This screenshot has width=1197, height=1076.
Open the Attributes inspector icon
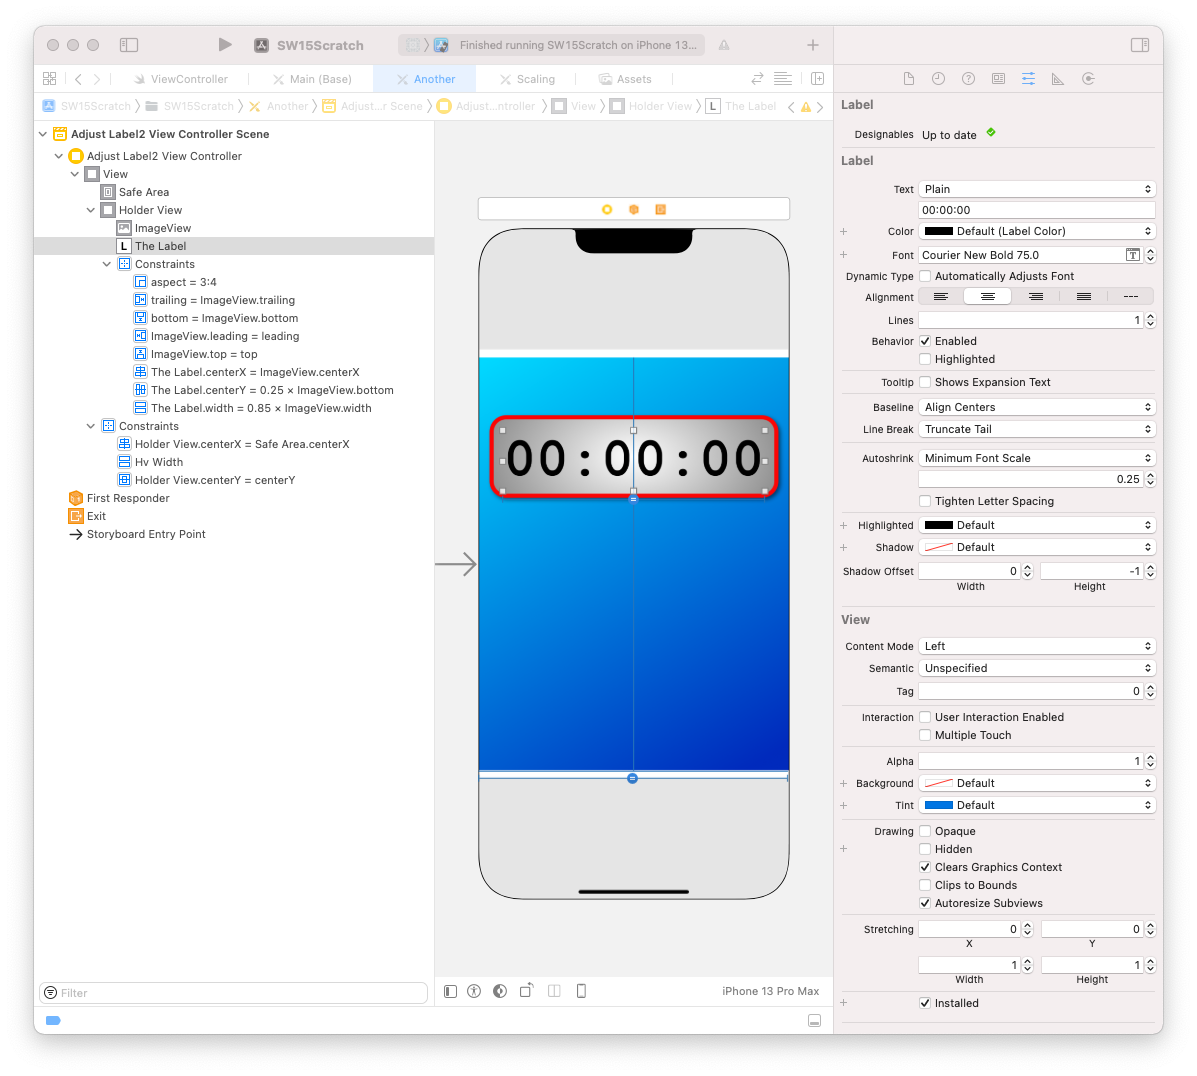pyautogui.click(x=1028, y=79)
